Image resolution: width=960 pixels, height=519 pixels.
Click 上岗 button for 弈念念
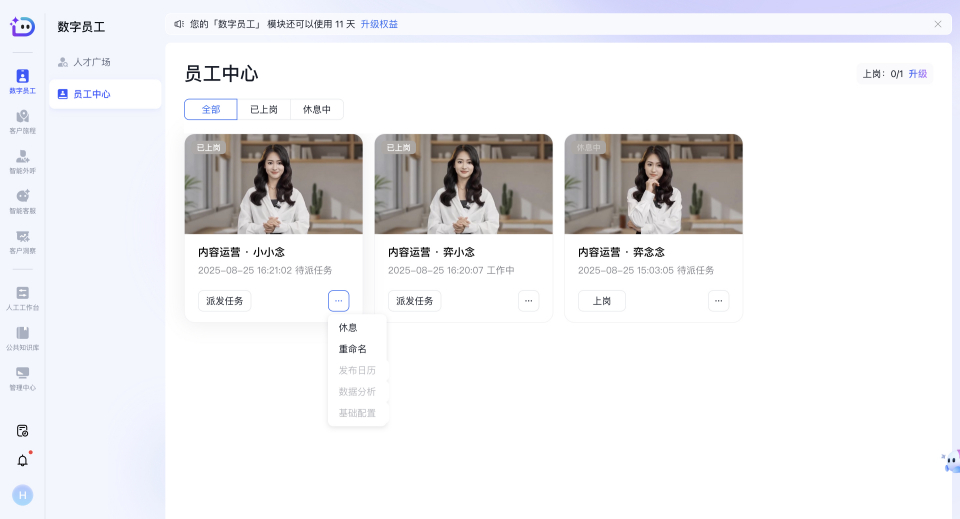tap(602, 301)
